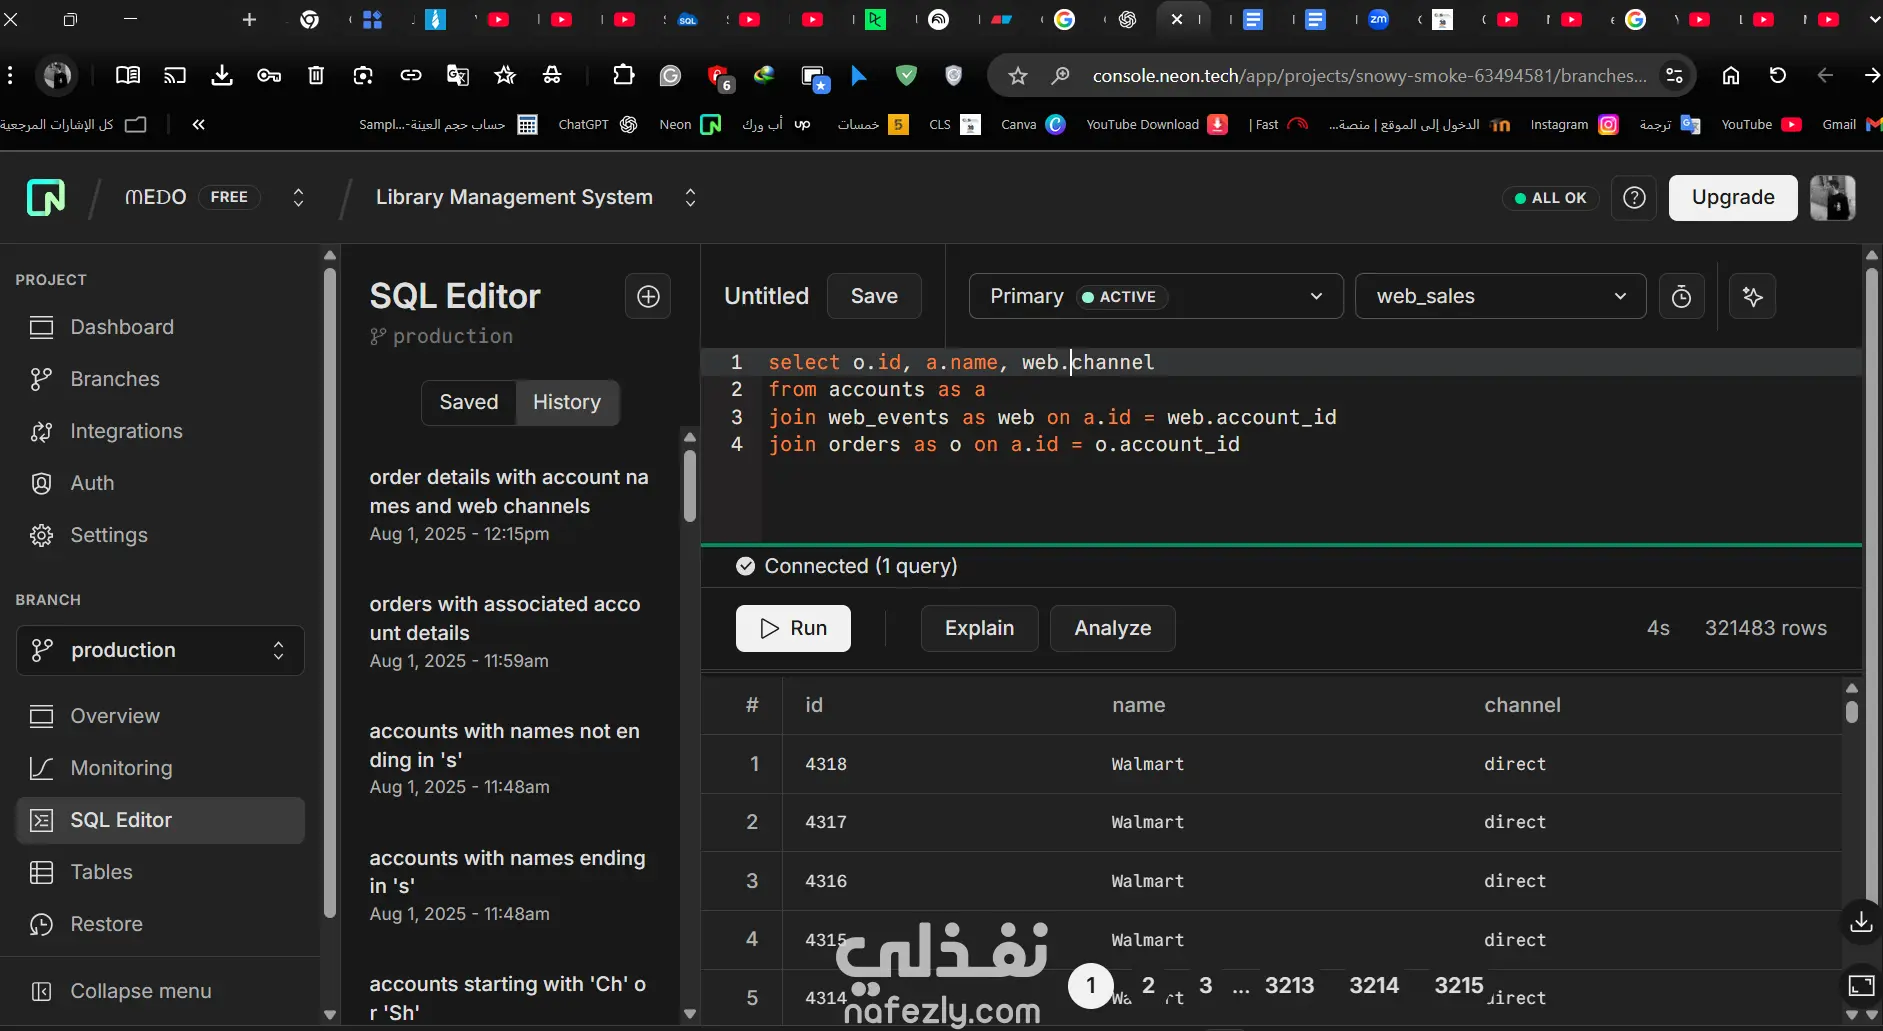The width and height of the screenshot is (1883, 1031).
Task: Click the name column header
Action: click(1138, 705)
